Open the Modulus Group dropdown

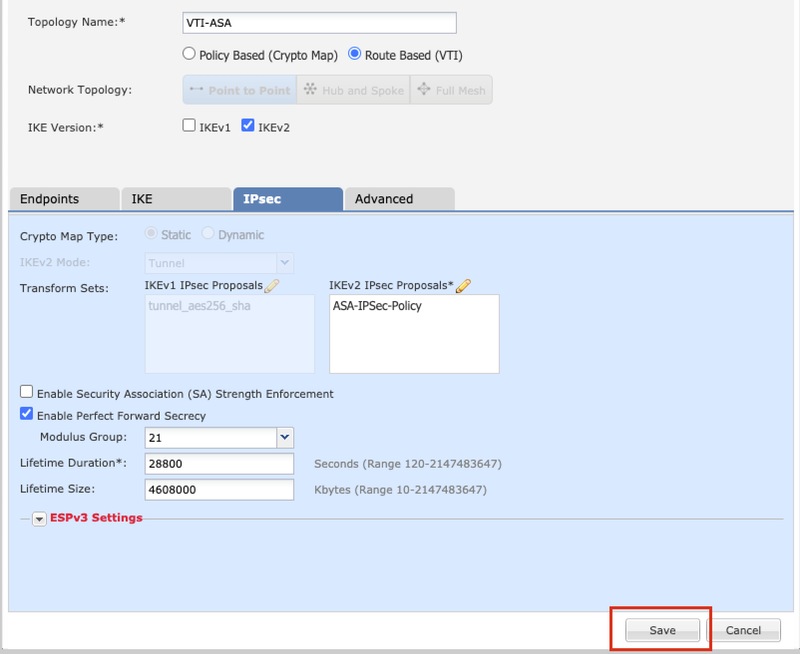tap(285, 437)
